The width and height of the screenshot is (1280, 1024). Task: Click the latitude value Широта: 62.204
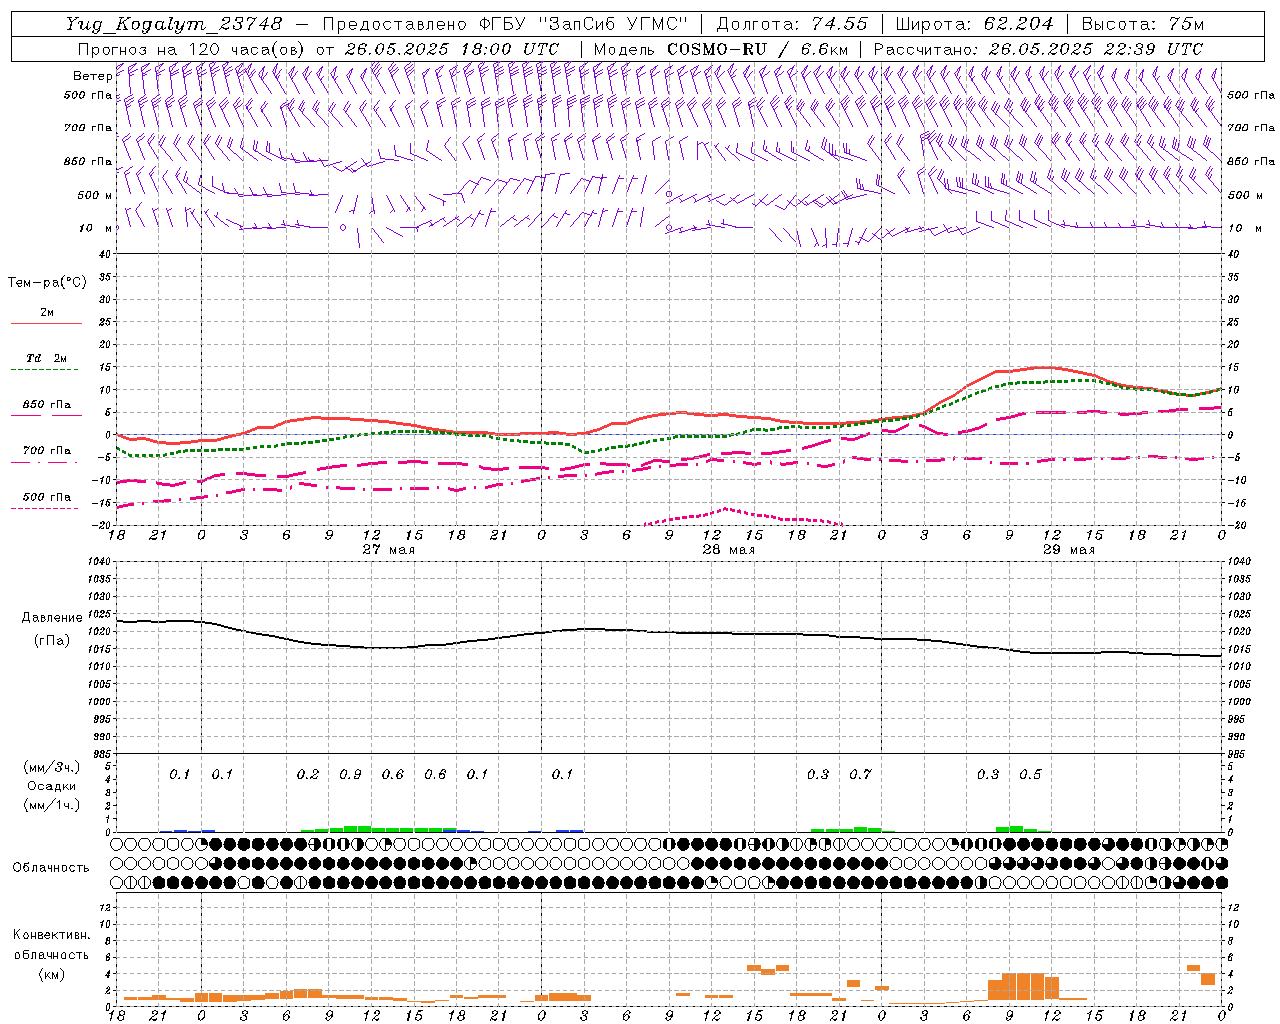(x=974, y=24)
